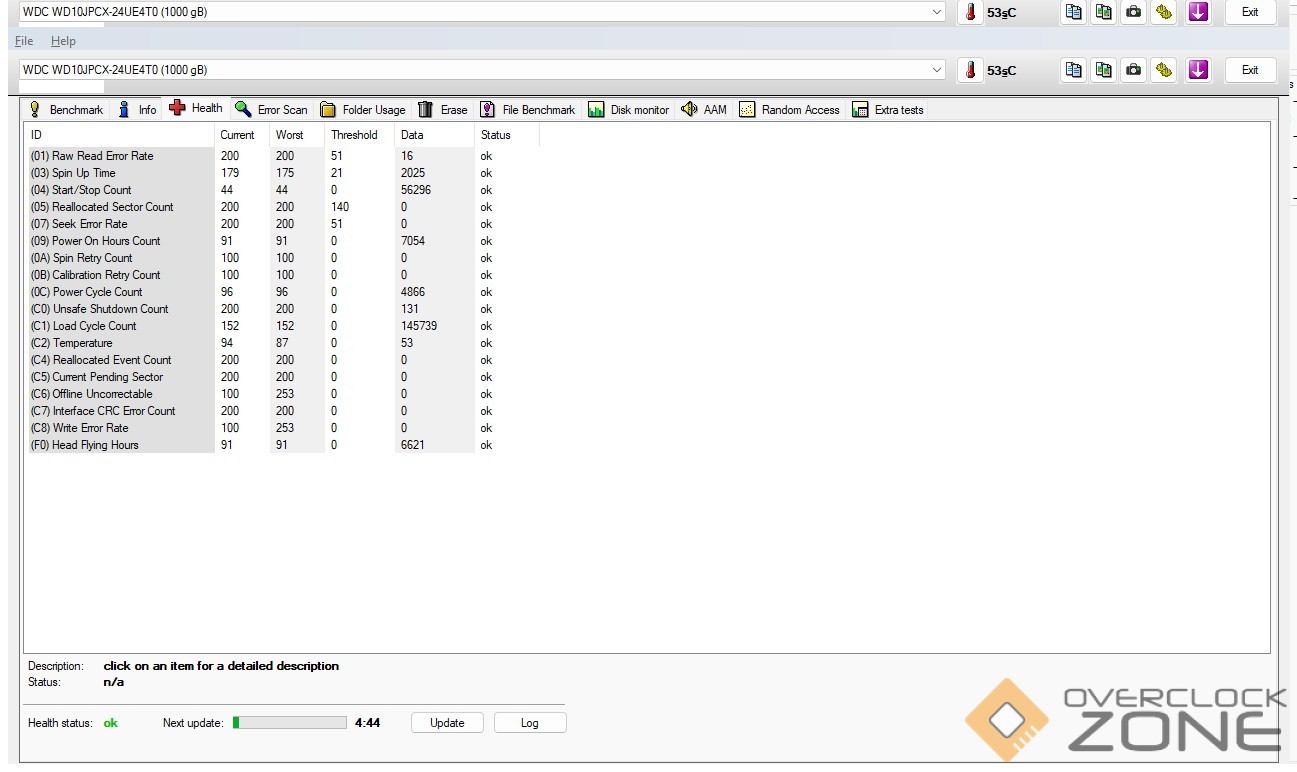This screenshot has height=772, width=1297.
Task: Select the Reallocated Sector Count row
Action: 112,207
